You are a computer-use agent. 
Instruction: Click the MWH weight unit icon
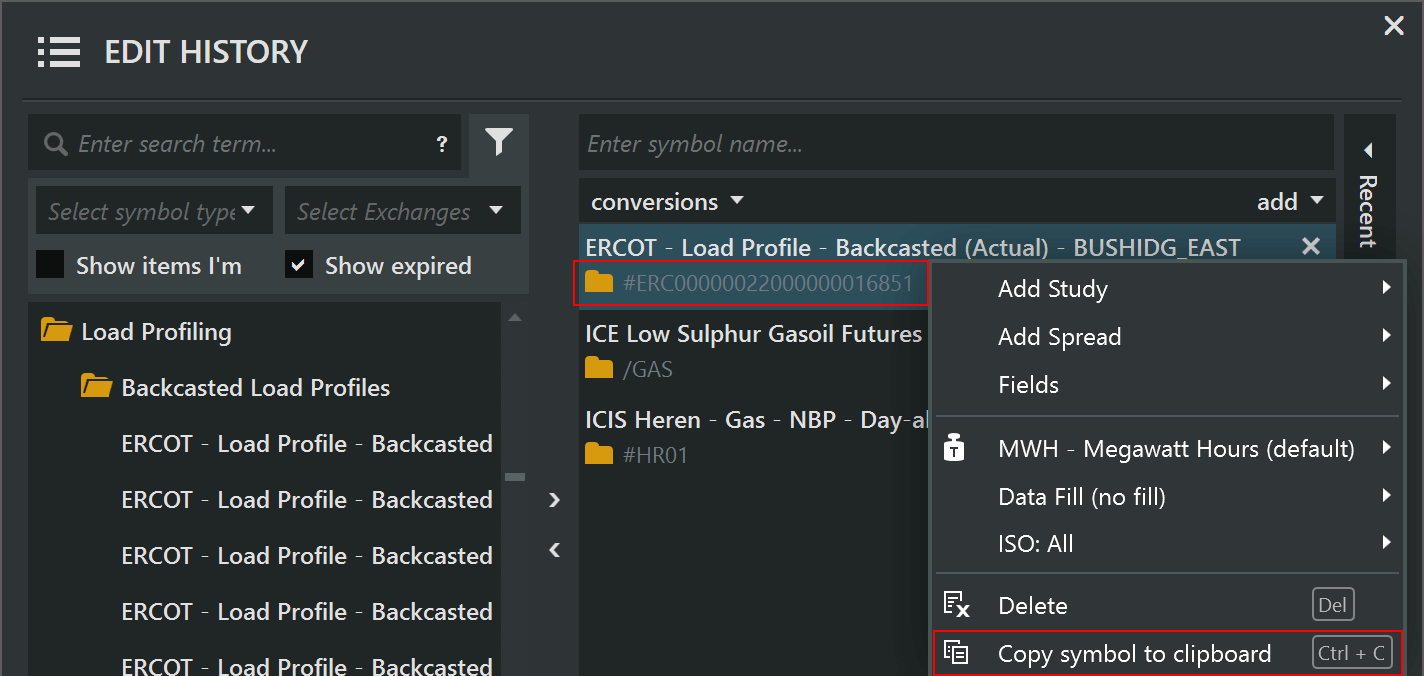pyautogui.click(x=955, y=448)
